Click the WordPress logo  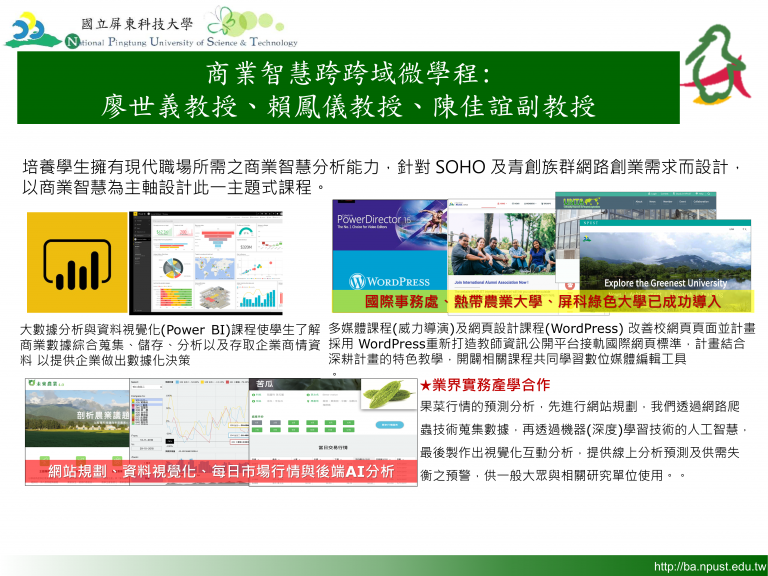pos(389,281)
